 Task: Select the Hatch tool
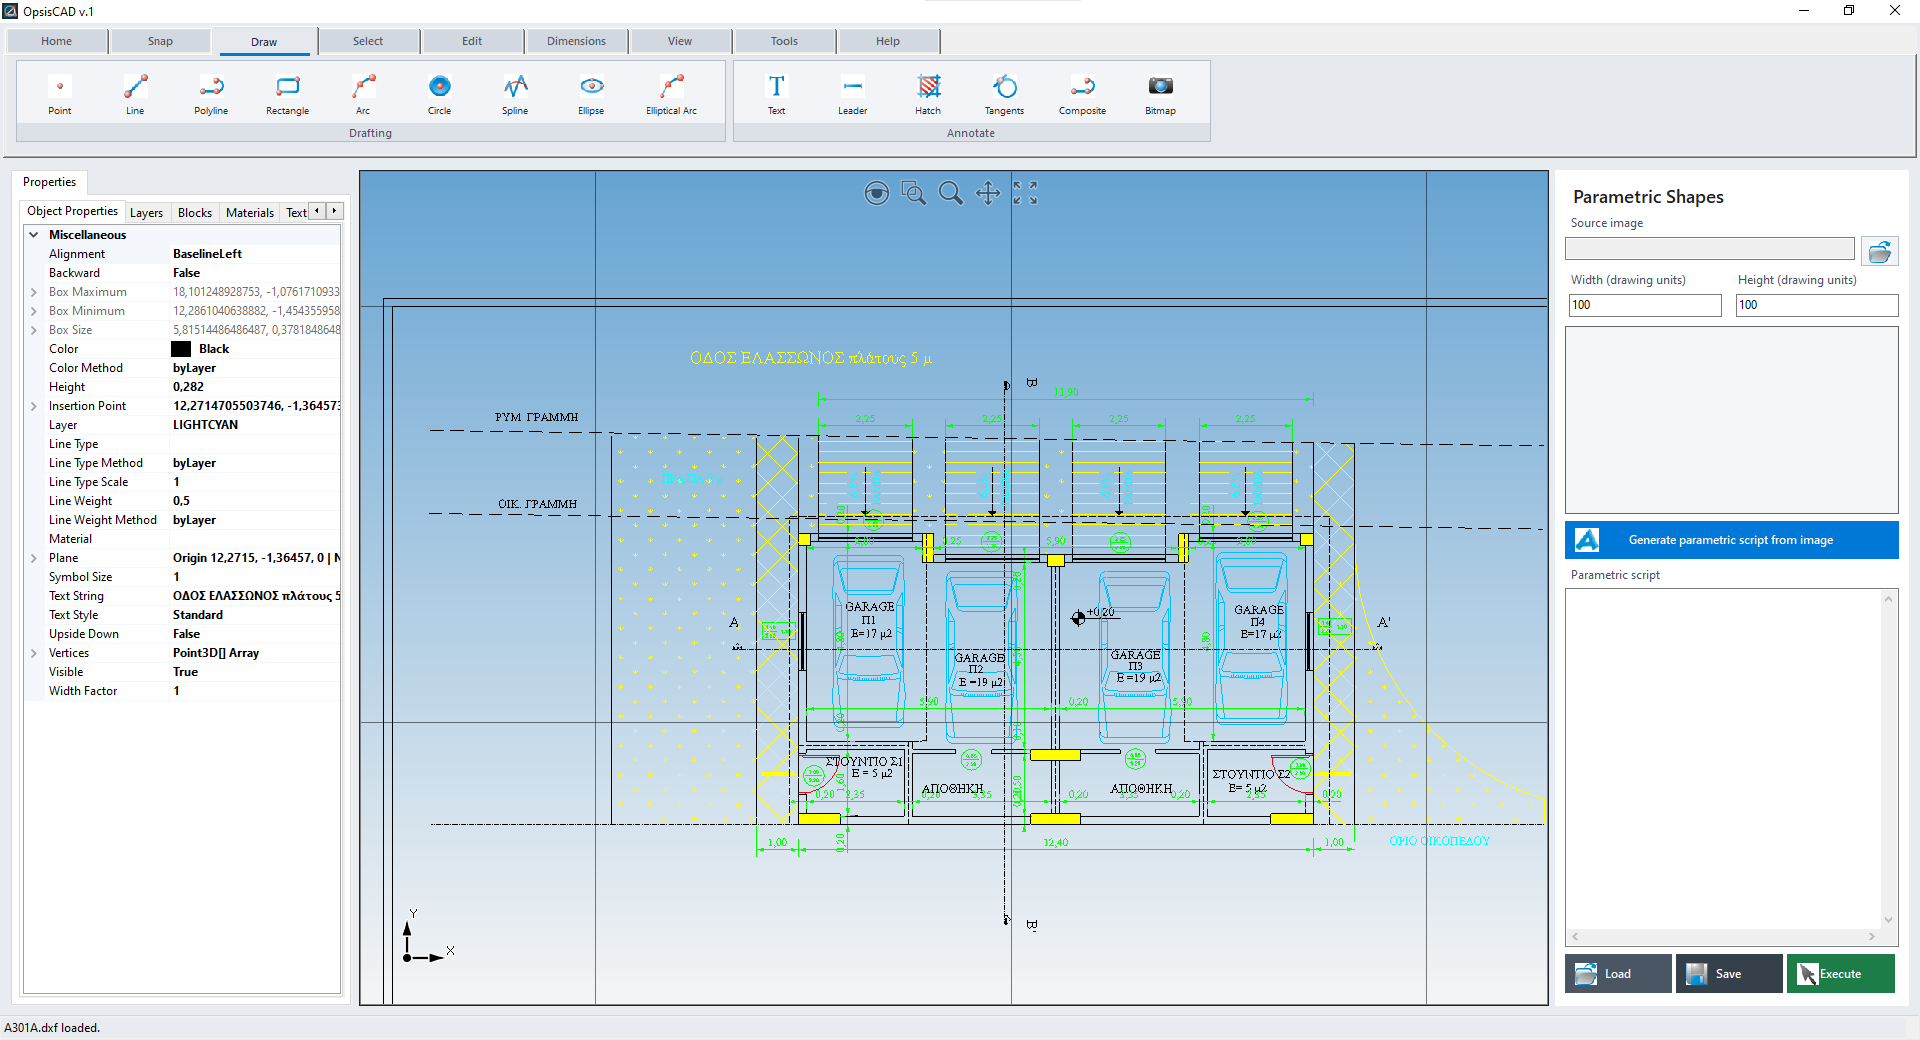coord(928,95)
